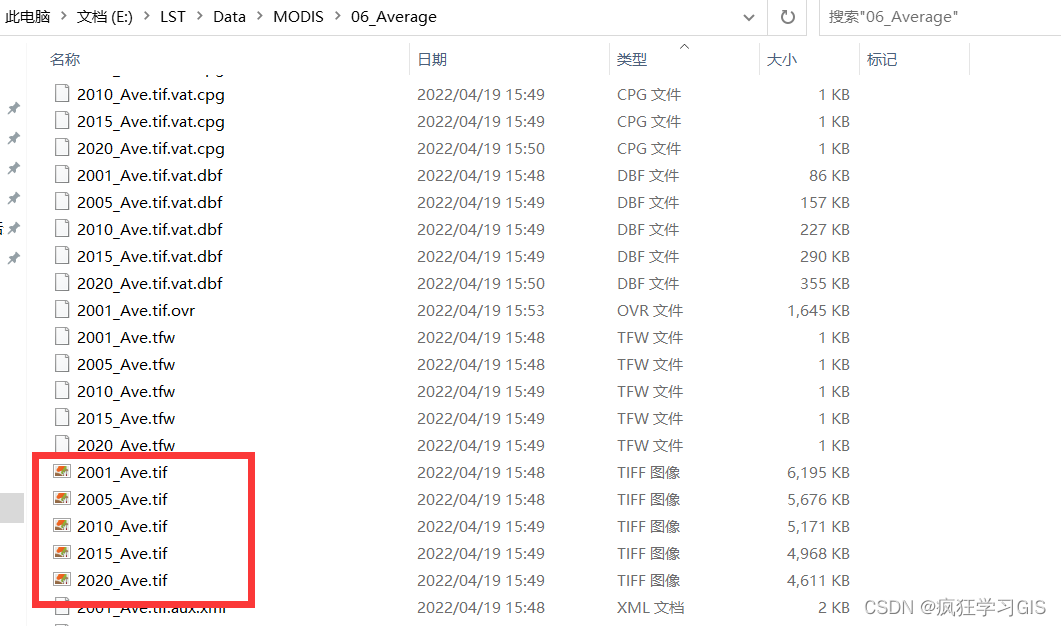Screen dimensions: 1061x626
Task: Click file name 2010_Ave.tfw
Action: pyautogui.click(x=126, y=393)
